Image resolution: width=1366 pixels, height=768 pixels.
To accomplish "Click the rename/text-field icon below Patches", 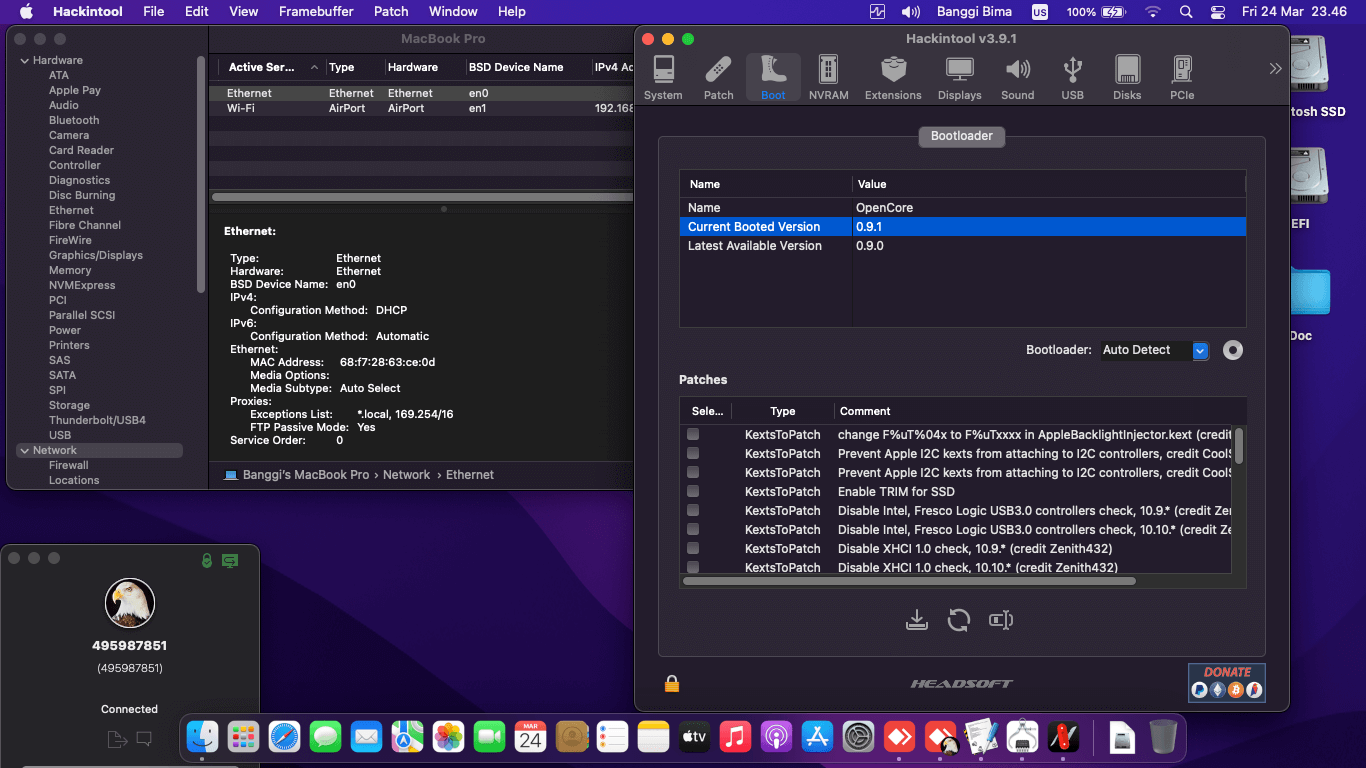I will tap(1001, 620).
